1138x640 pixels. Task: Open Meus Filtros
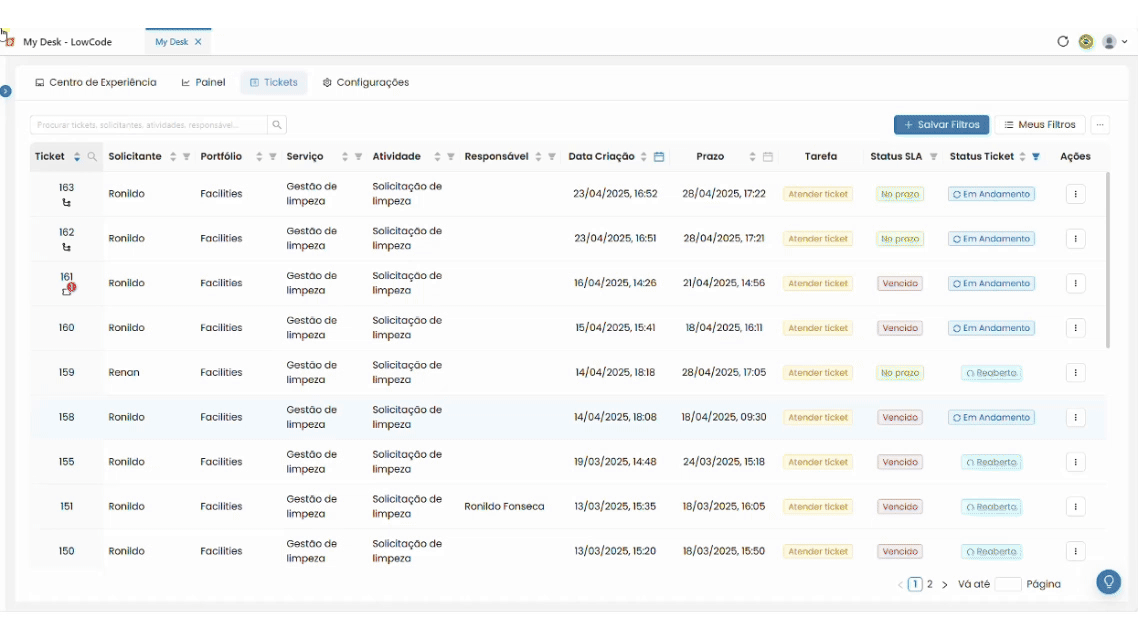pyautogui.click(x=1039, y=125)
